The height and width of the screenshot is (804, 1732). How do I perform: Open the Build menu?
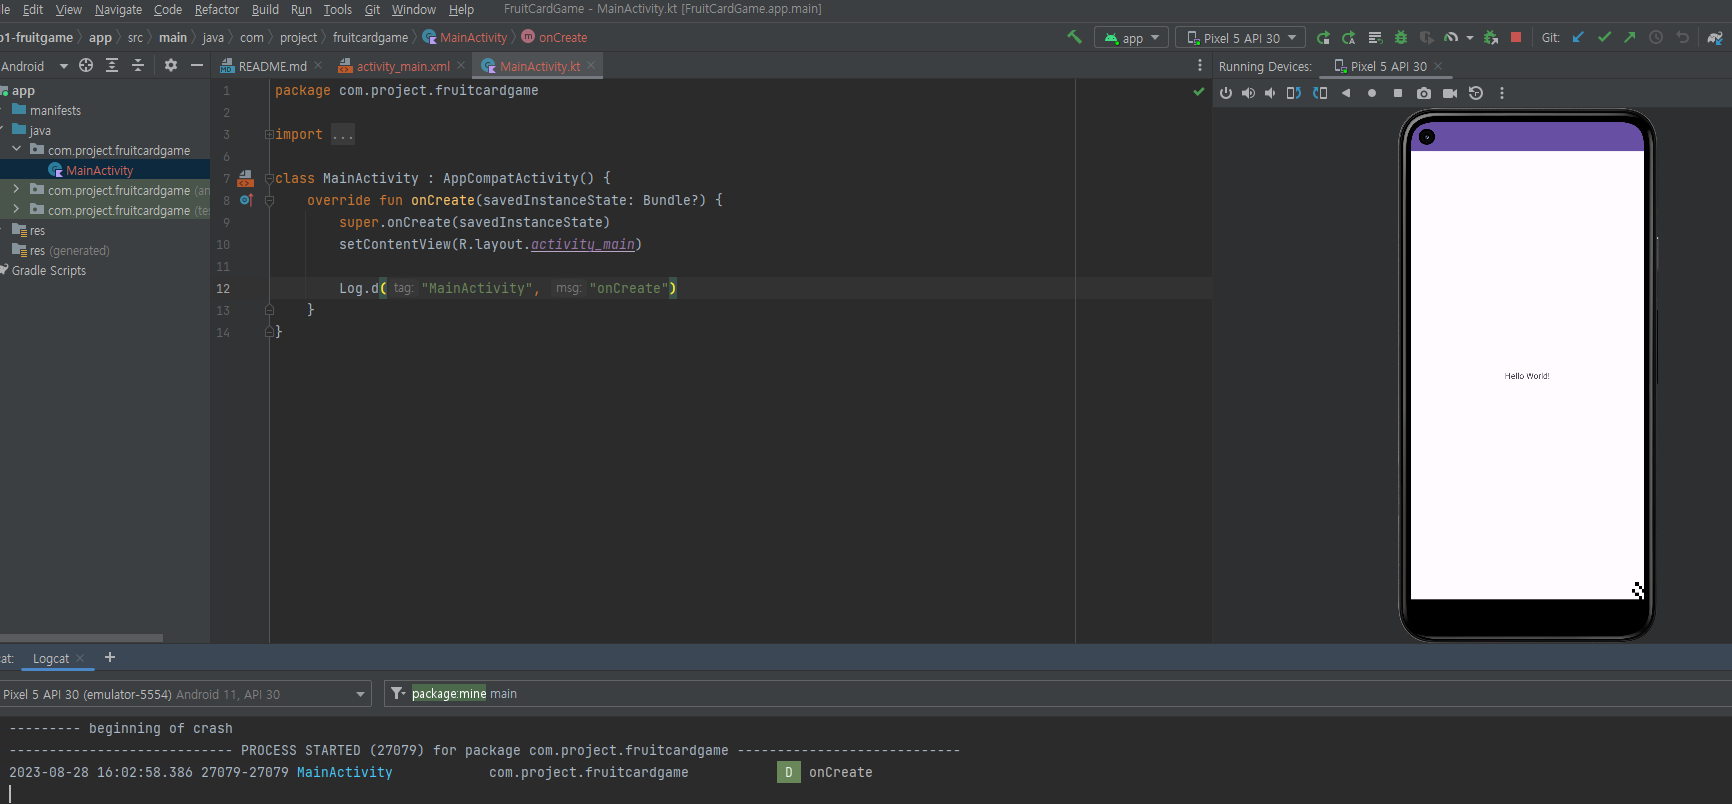[x=265, y=9]
